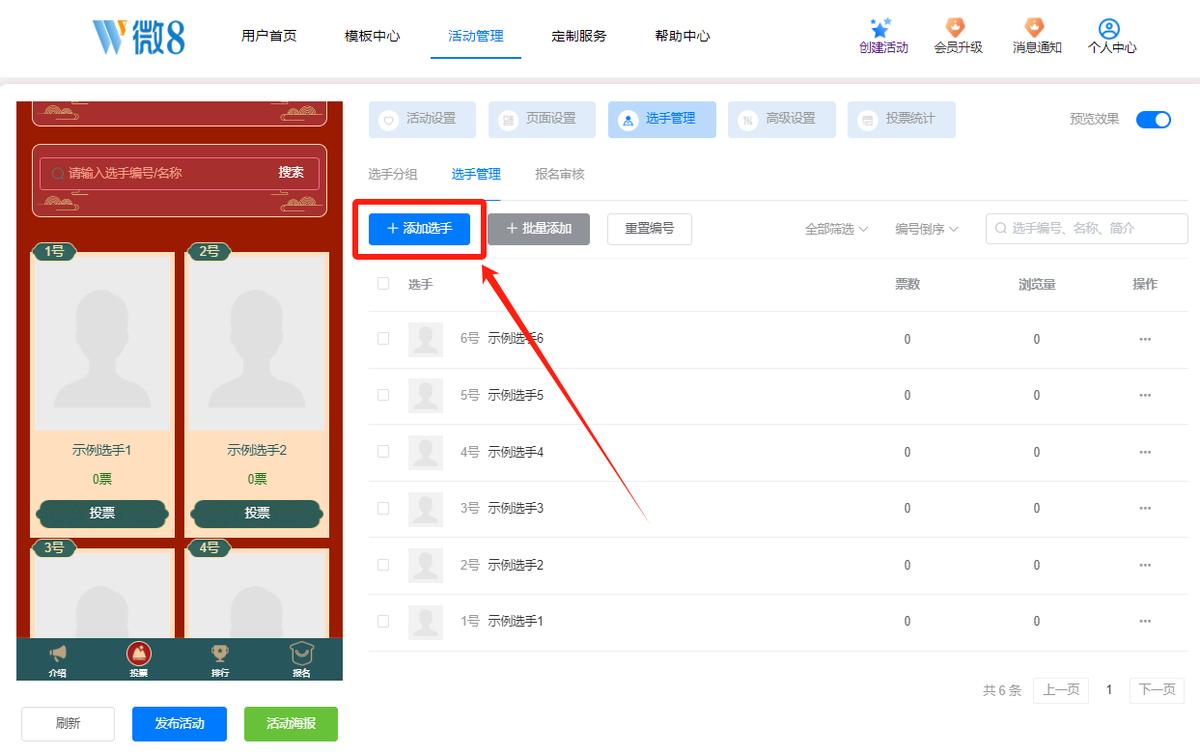Switch to the 选手管理 main tab

pyautogui.click(x=662, y=119)
